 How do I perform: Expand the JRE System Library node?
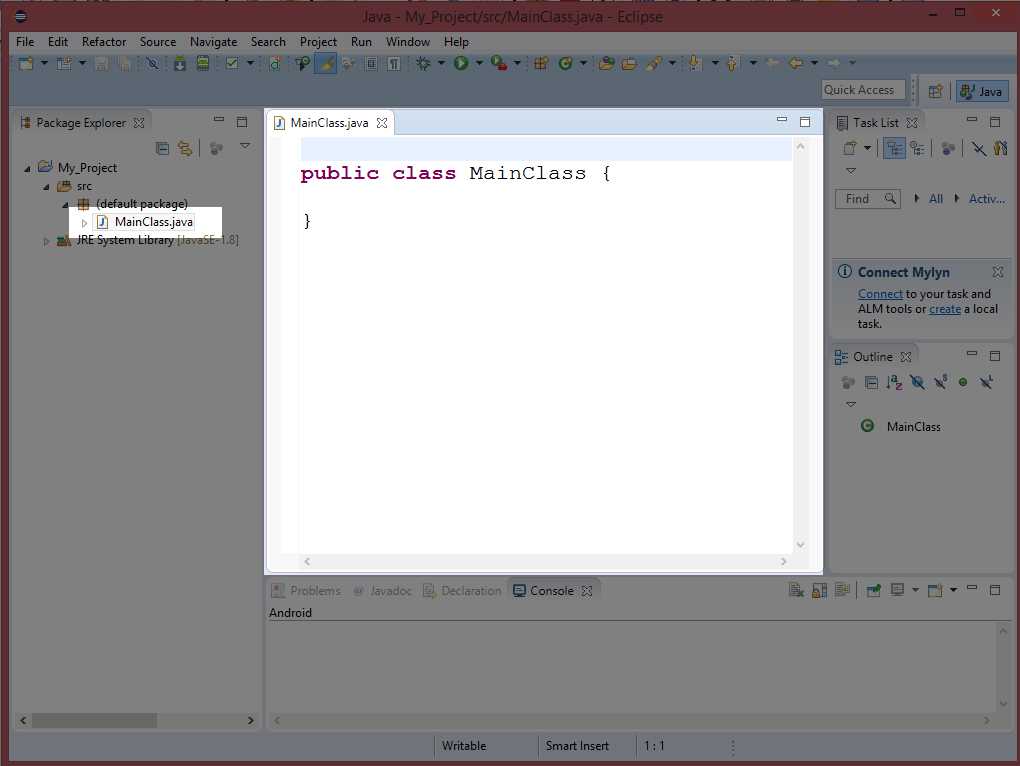click(45, 240)
